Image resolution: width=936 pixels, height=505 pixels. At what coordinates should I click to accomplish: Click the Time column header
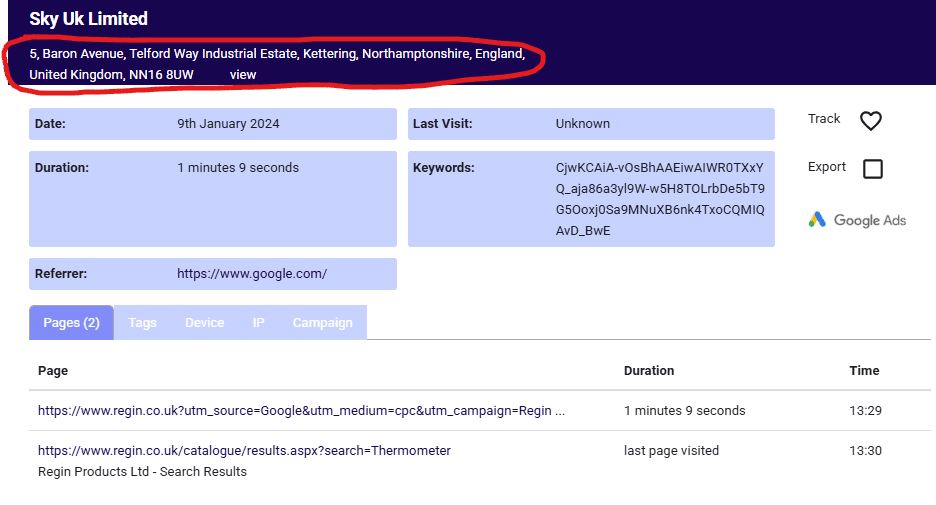tap(864, 371)
